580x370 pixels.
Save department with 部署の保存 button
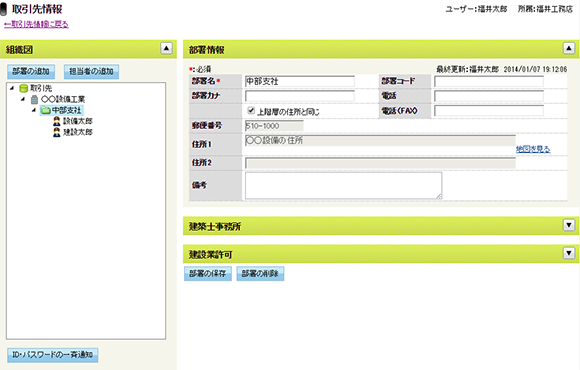(x=208, y=274)
